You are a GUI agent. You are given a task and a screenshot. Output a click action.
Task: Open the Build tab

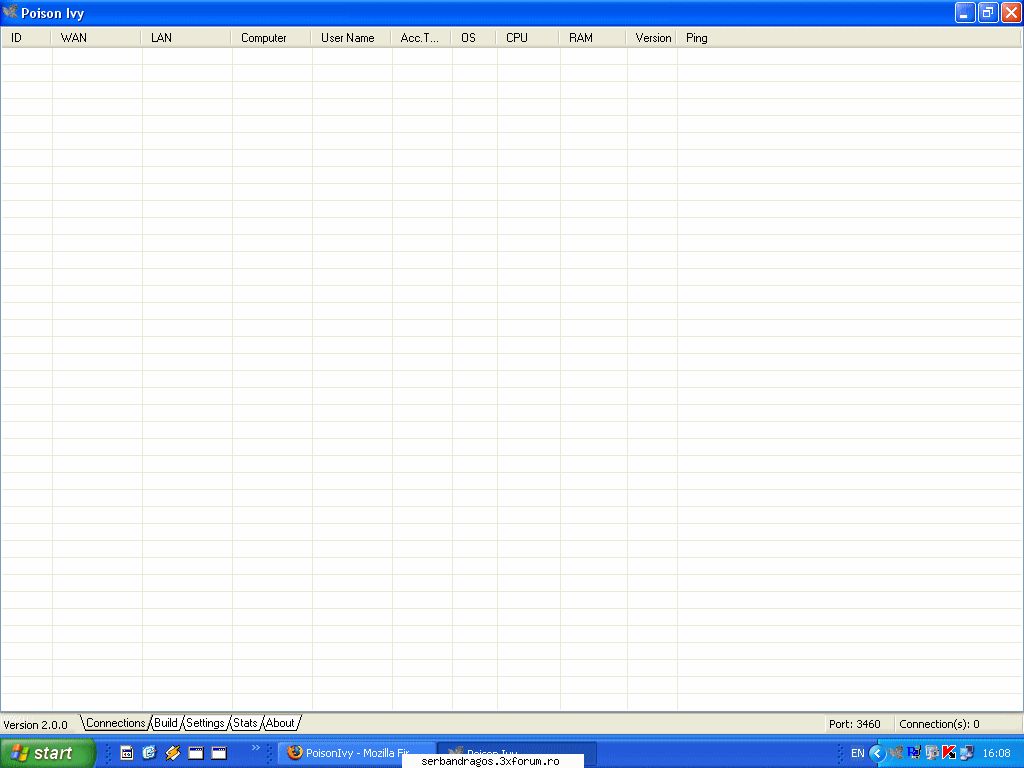(x=166, y=723)
